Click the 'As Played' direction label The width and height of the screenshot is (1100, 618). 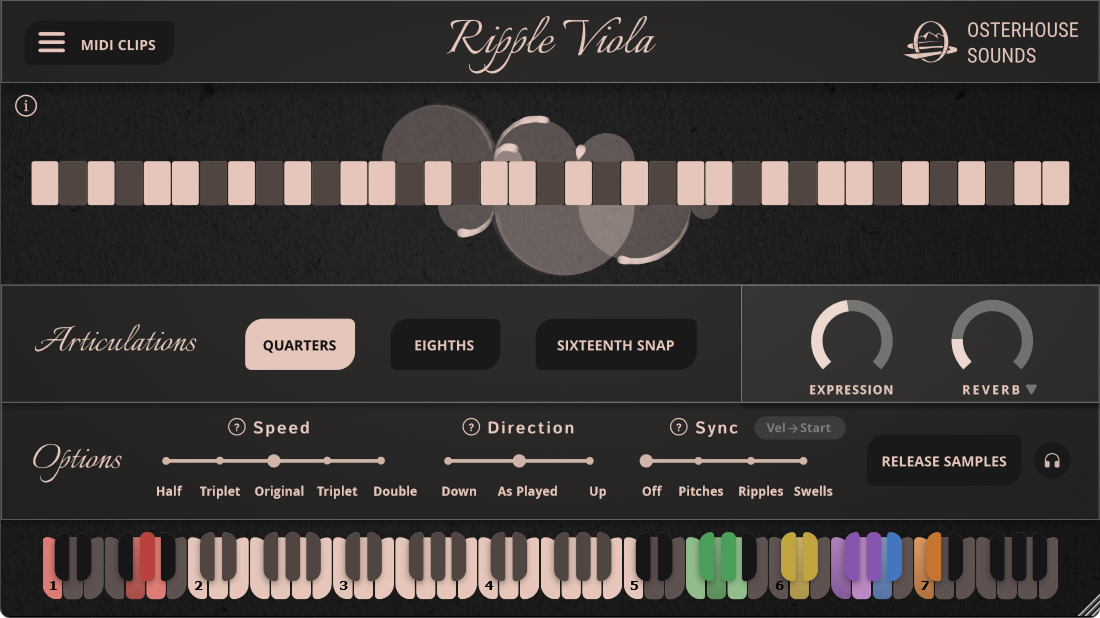click(528, 491)
